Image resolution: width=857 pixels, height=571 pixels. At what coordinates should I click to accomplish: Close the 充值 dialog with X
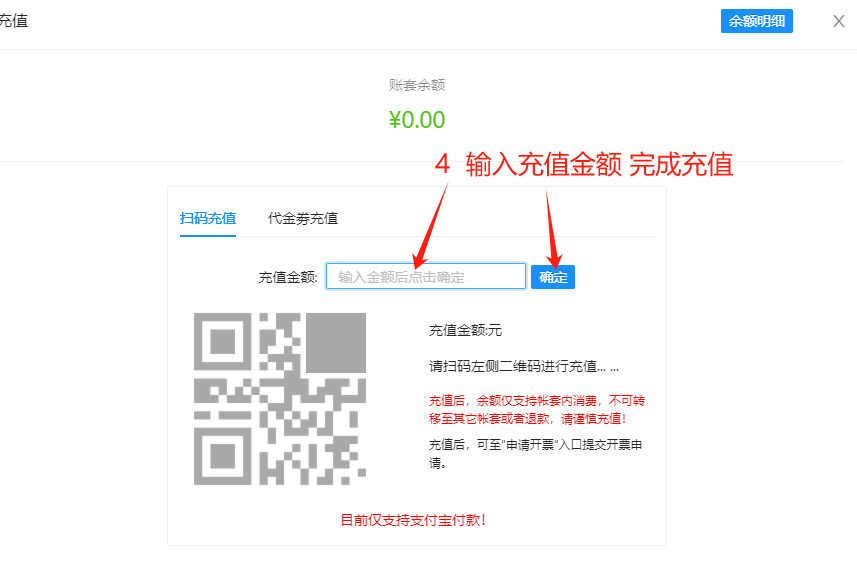click(x=838, y=21)
